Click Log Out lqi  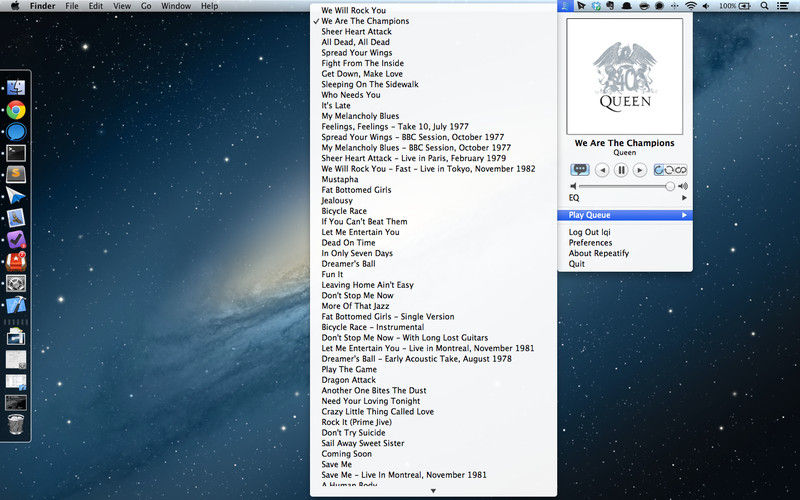[x=591, y=232]
